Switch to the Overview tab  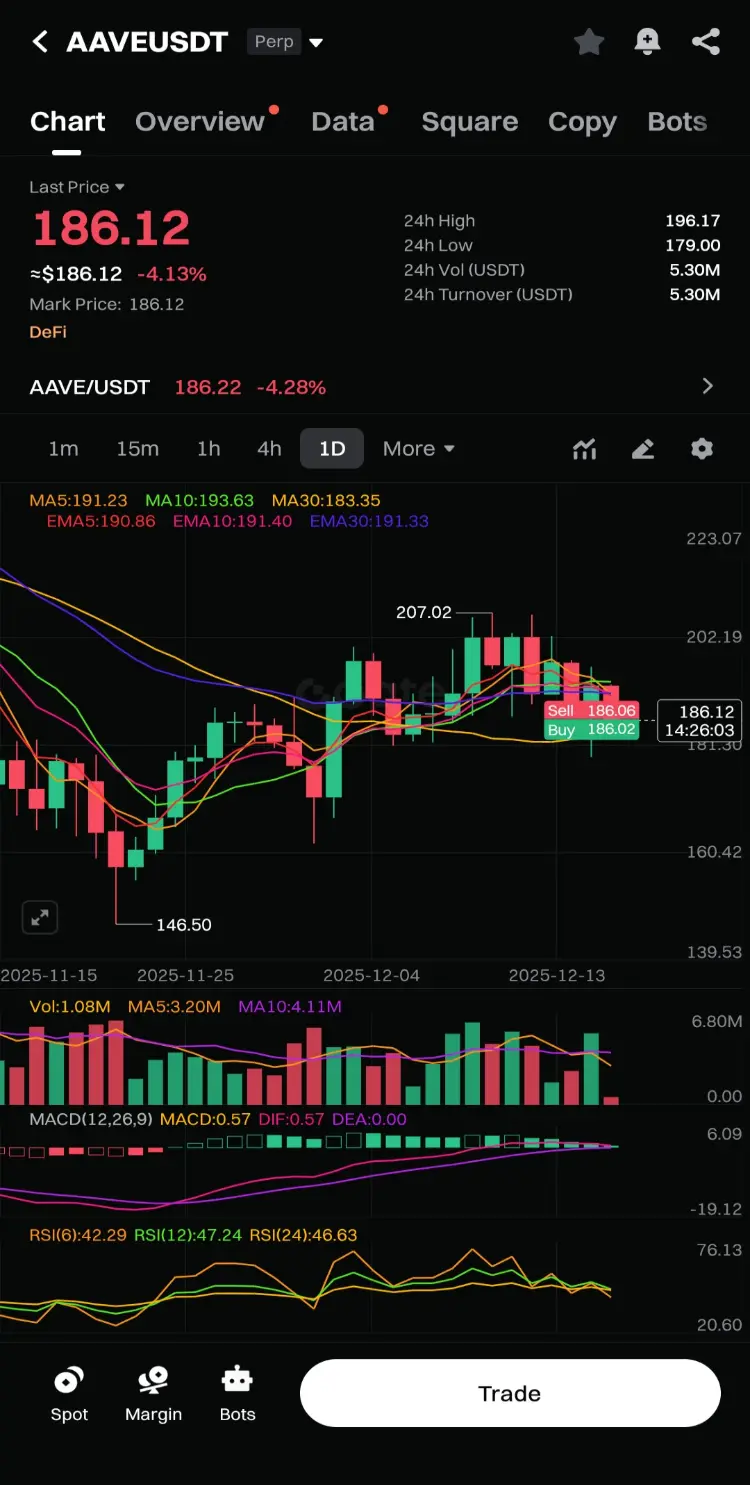(x=200, y=122)
